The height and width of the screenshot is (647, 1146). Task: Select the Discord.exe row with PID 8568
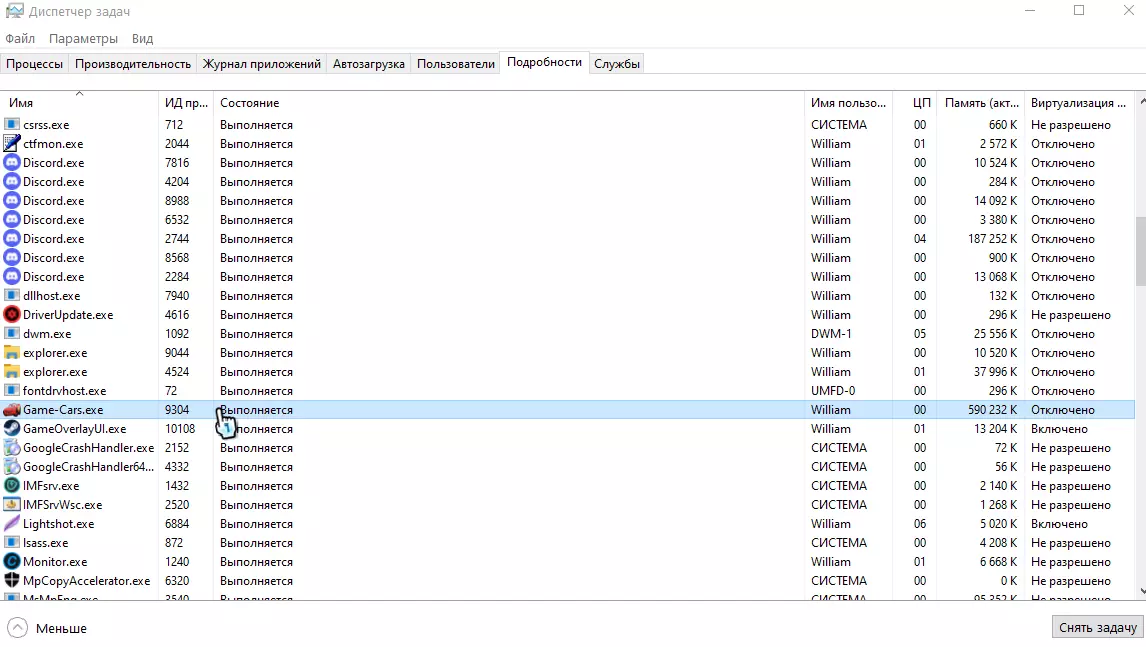pyautogui.click(x=568, y=258)
